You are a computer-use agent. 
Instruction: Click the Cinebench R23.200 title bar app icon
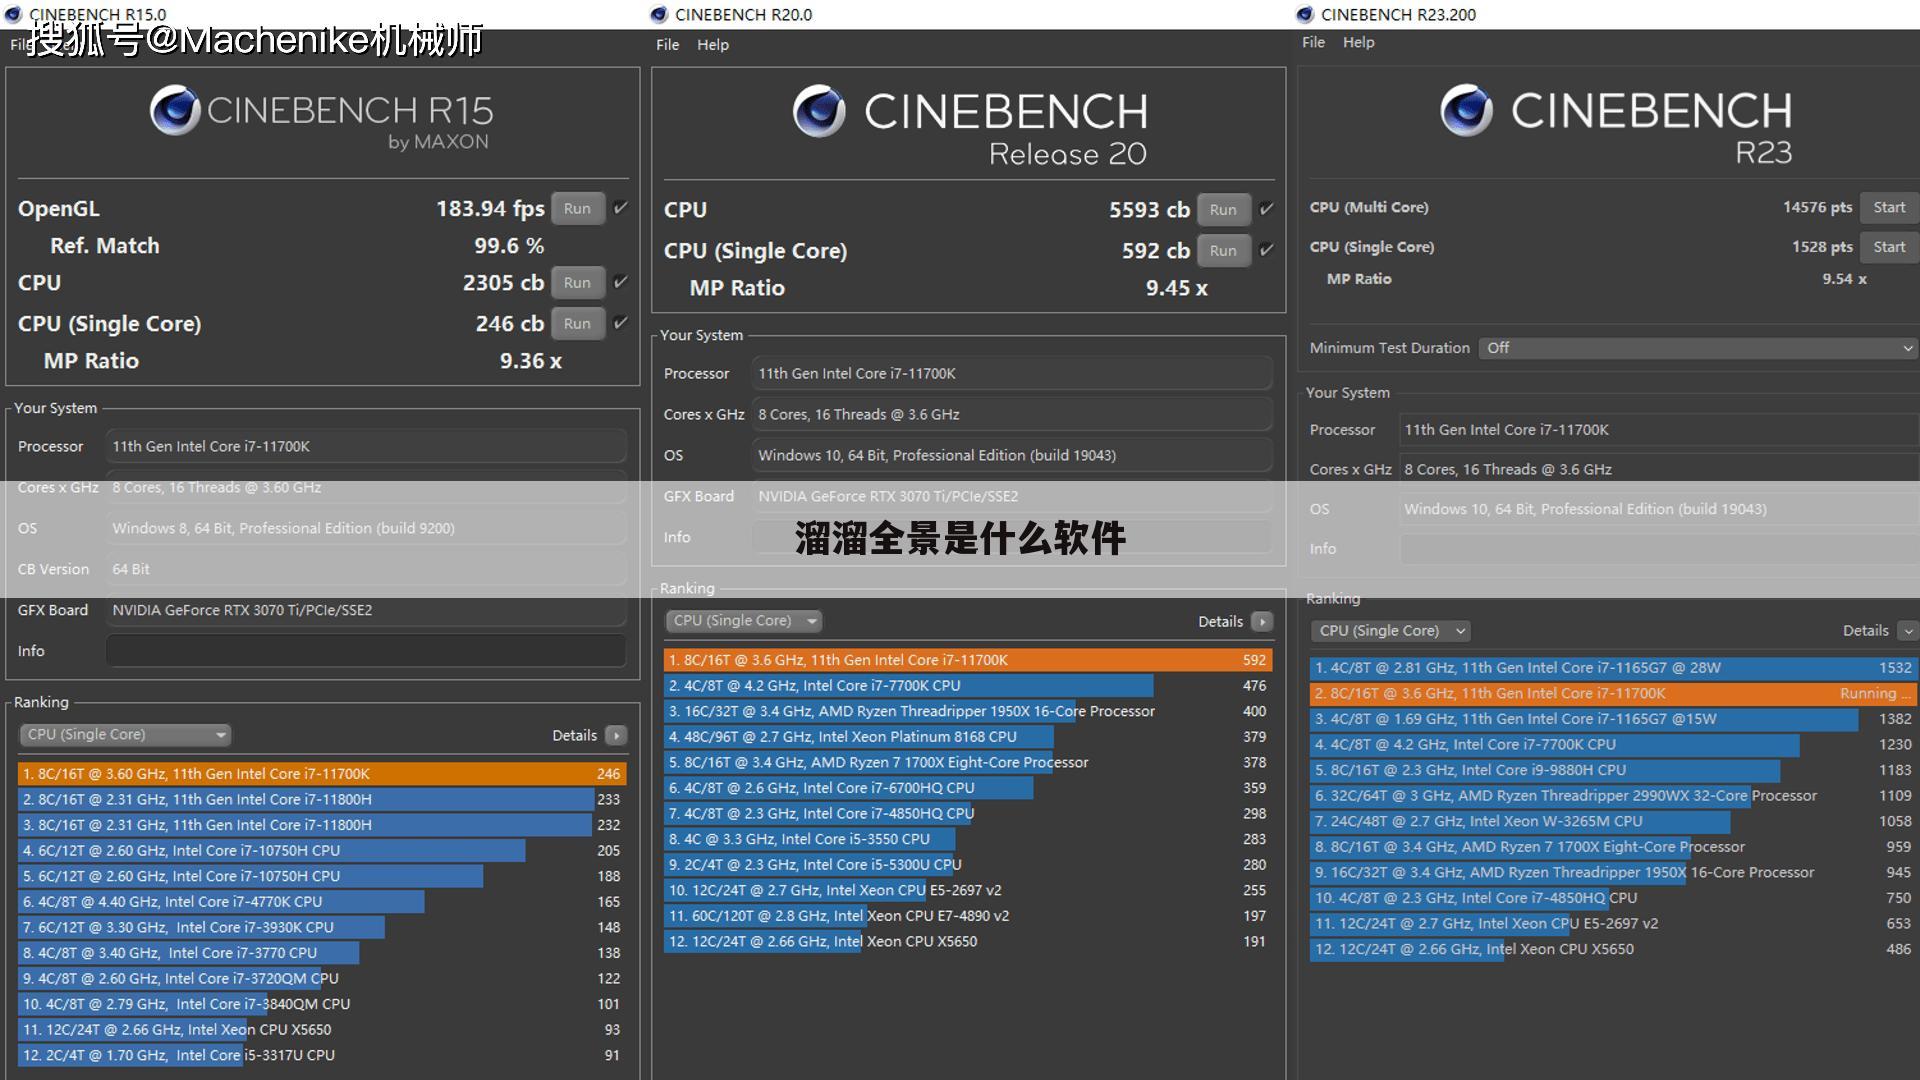(1304, 14)
